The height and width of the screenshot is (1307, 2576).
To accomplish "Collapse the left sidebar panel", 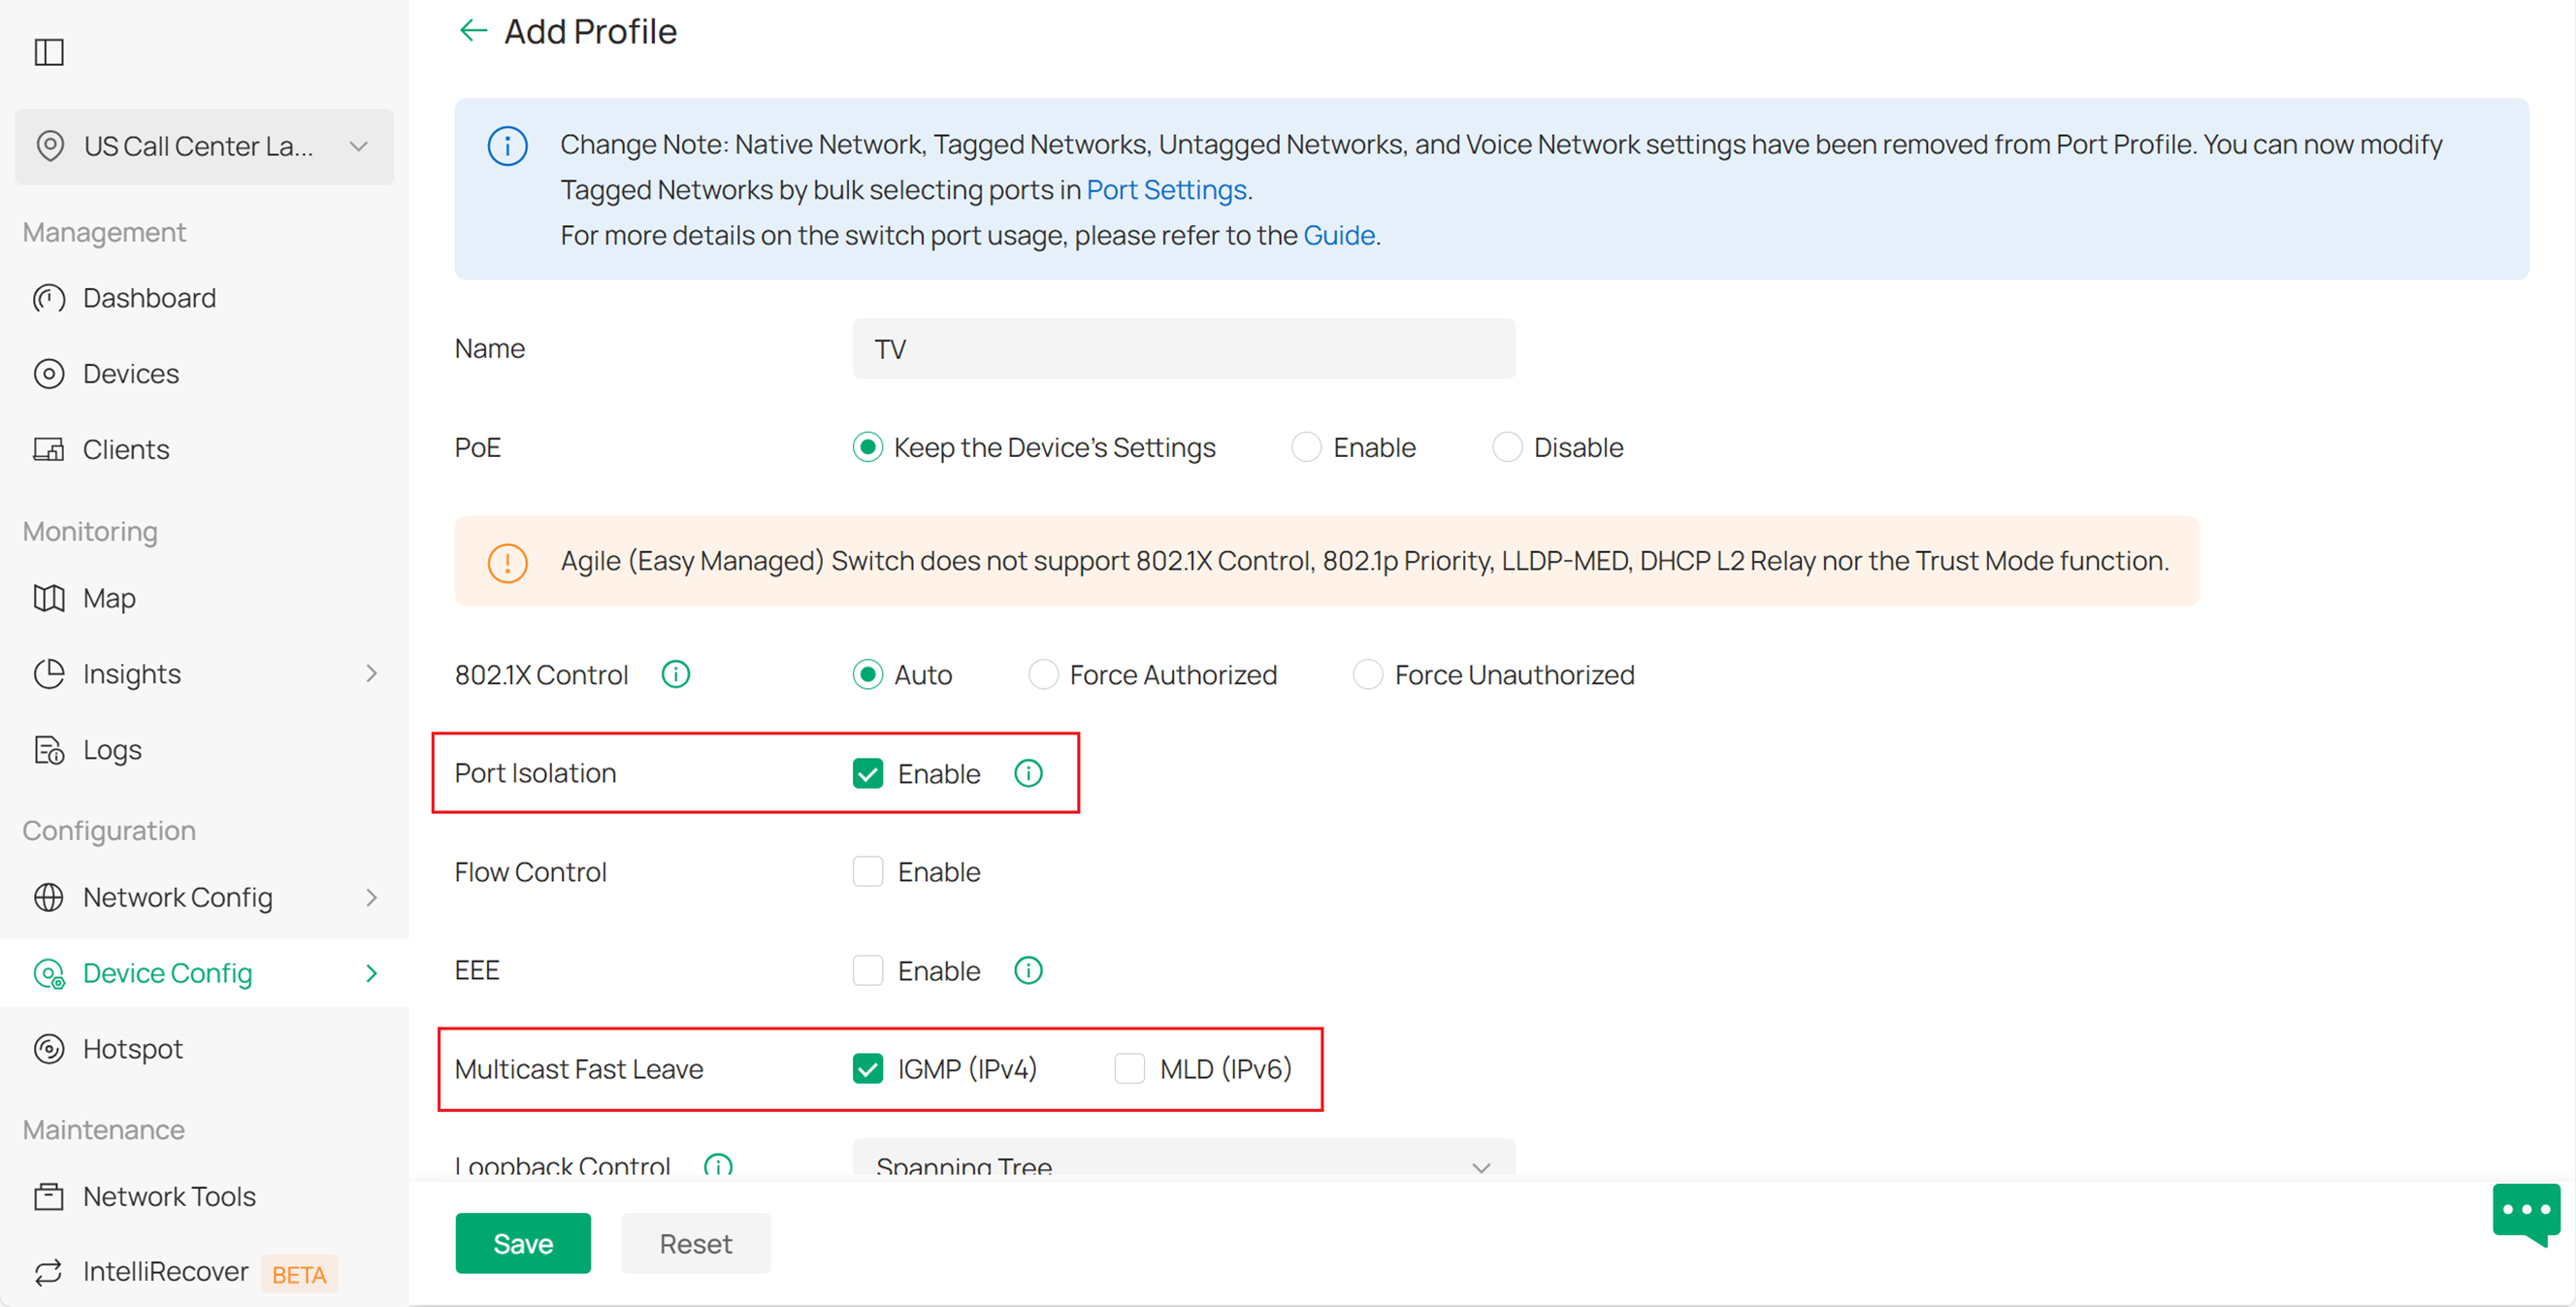I will point(49,52).
